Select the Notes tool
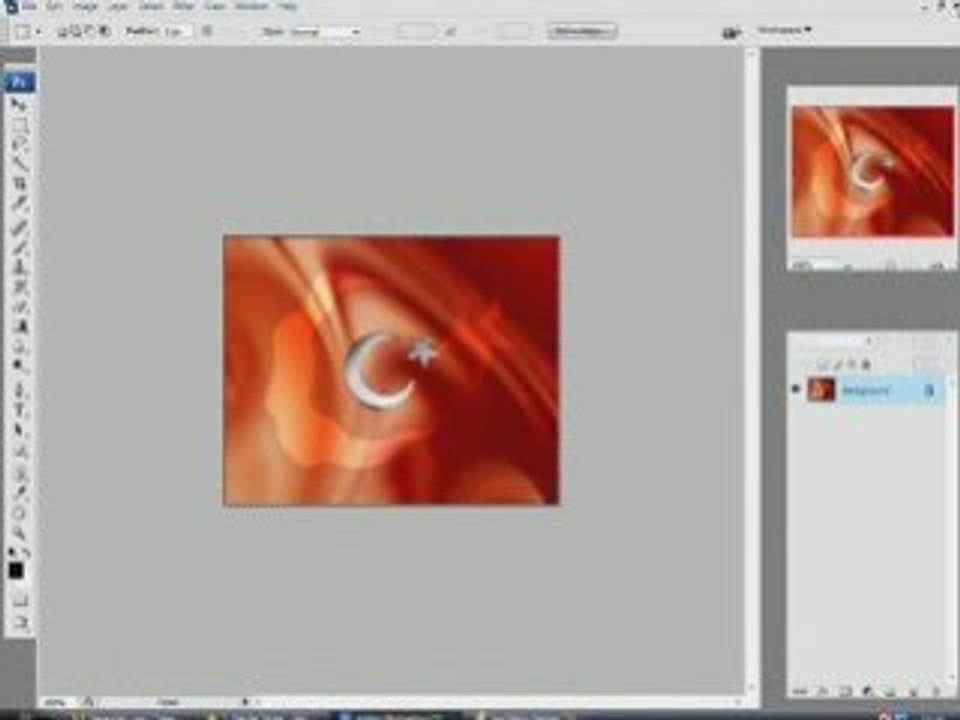Viewport: 960px width, 720px height. coord(19,473)
